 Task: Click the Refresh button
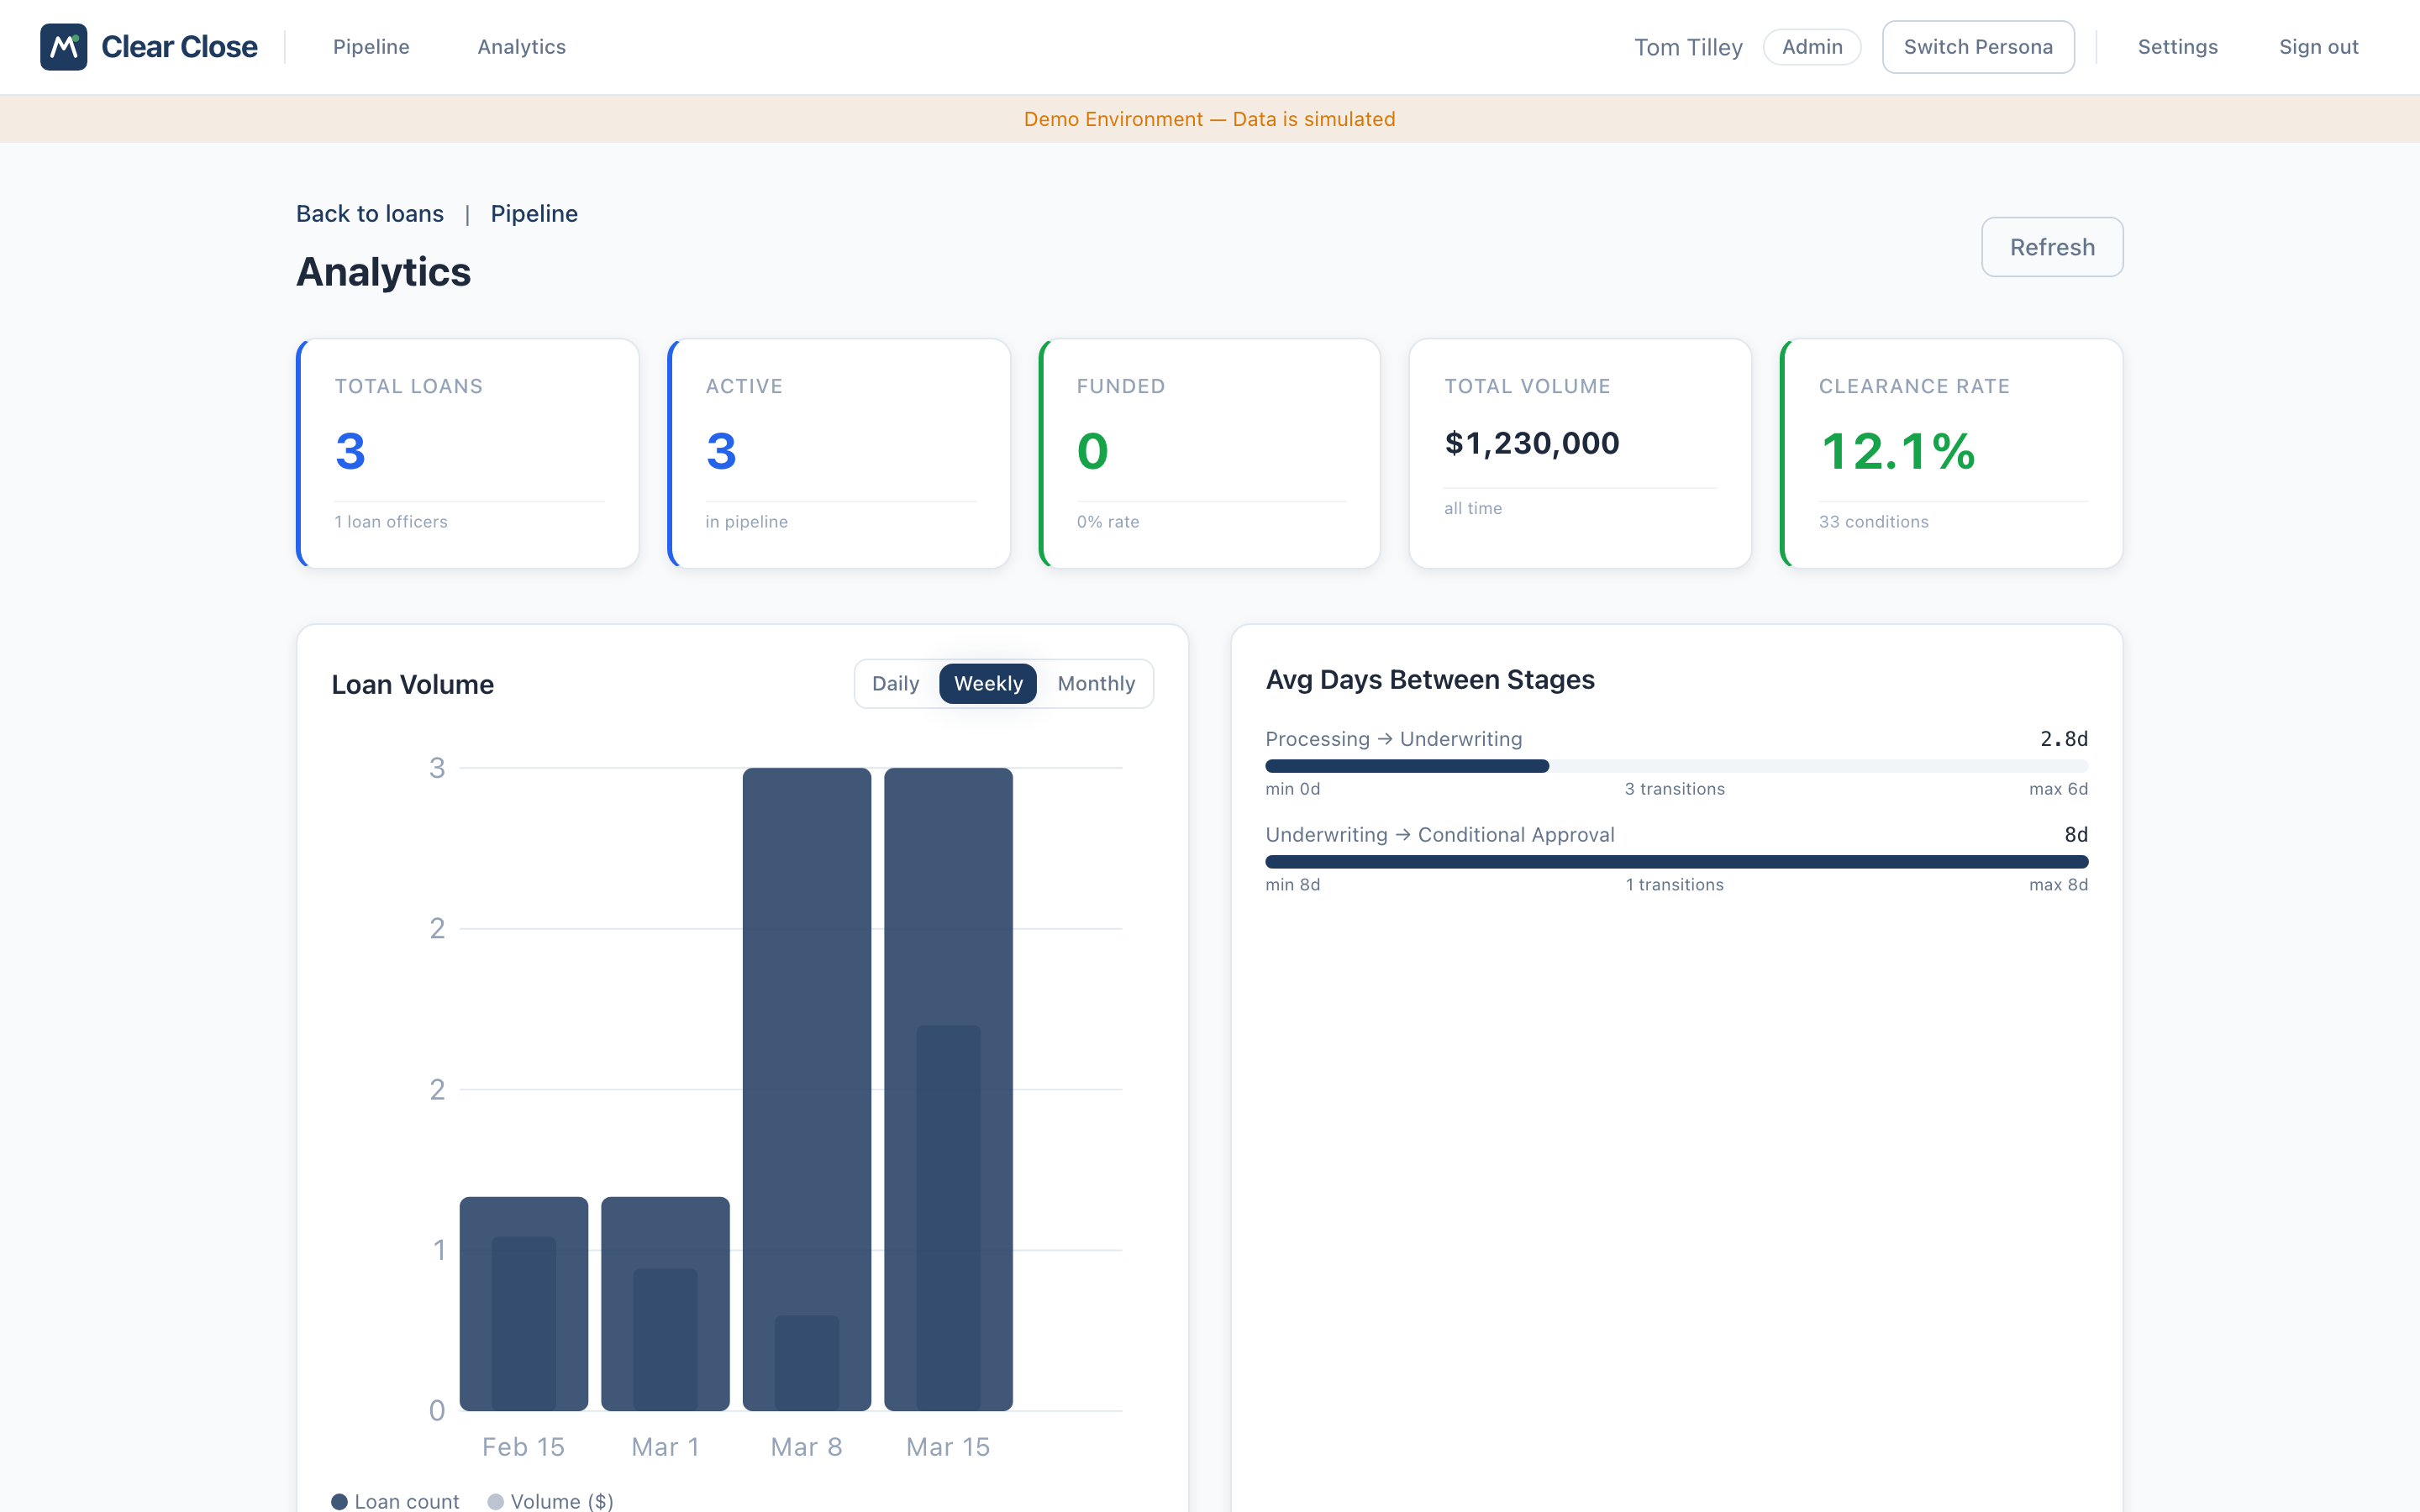(2051, 247)
